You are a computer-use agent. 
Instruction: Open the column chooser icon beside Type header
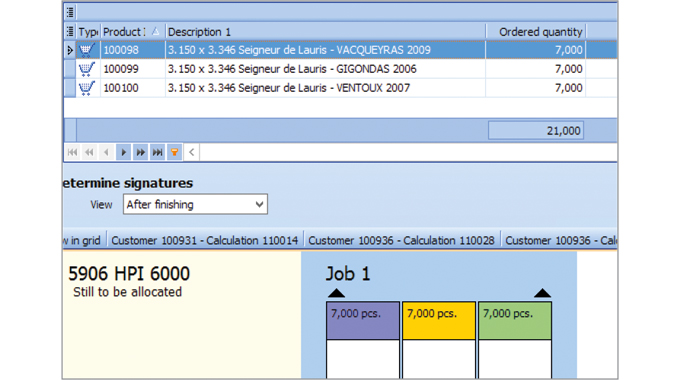[x=70, y=32]
